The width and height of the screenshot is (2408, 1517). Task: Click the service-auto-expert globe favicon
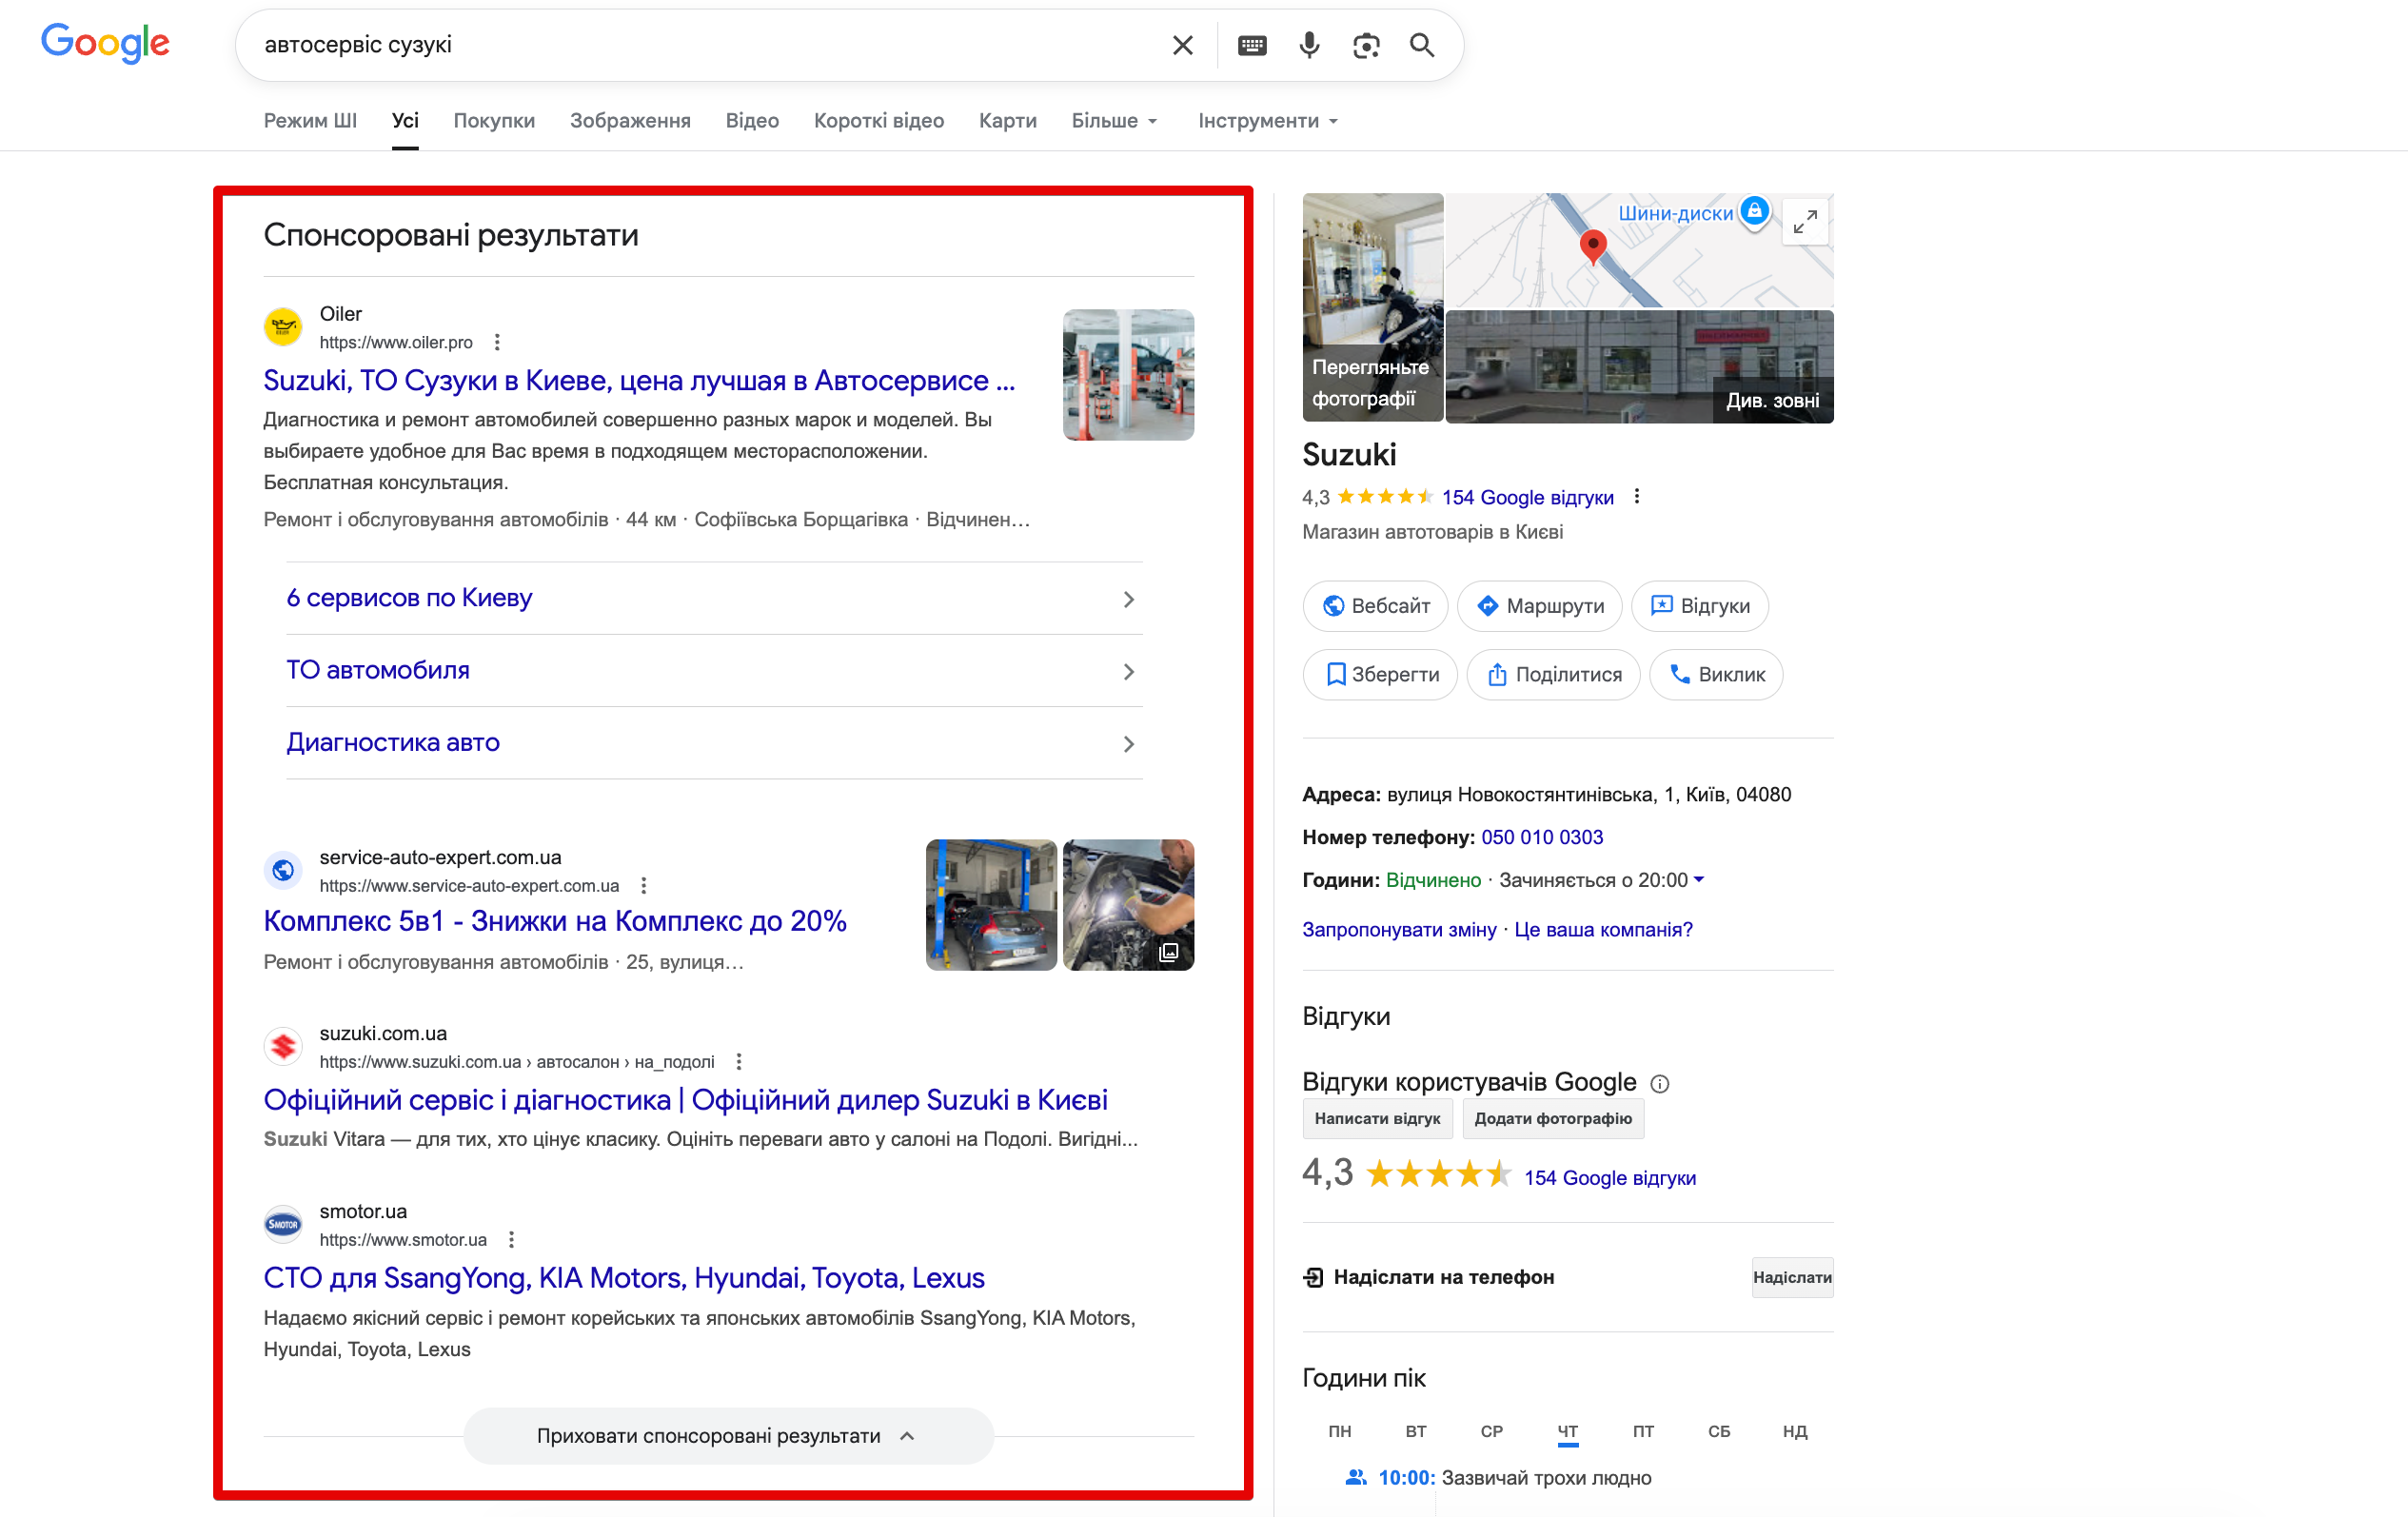(283, 870)
